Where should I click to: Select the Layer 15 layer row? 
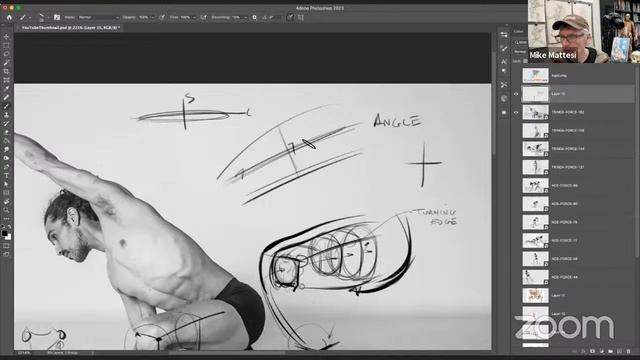(x=573, y=94)
